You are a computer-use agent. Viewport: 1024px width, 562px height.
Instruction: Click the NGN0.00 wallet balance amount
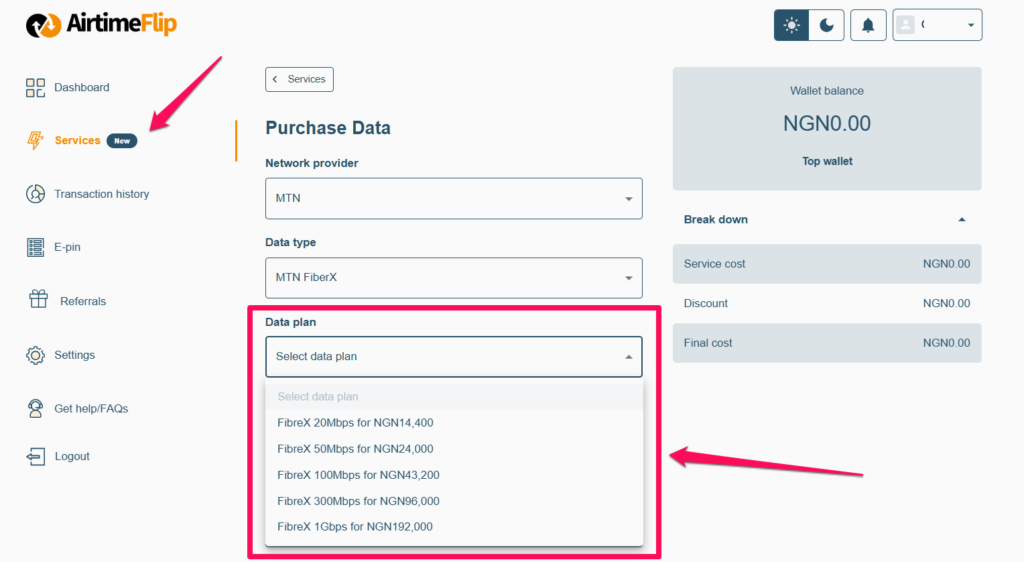[x=827, y=123]
